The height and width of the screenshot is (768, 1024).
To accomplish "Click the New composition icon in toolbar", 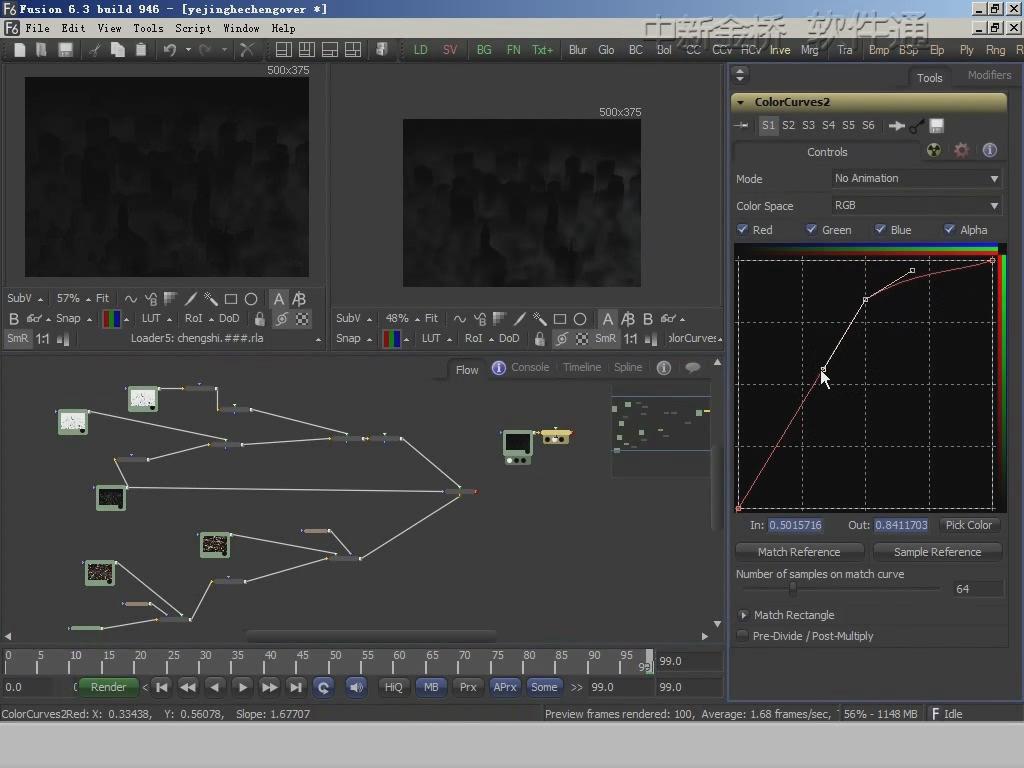I will (x=20, y=50).
